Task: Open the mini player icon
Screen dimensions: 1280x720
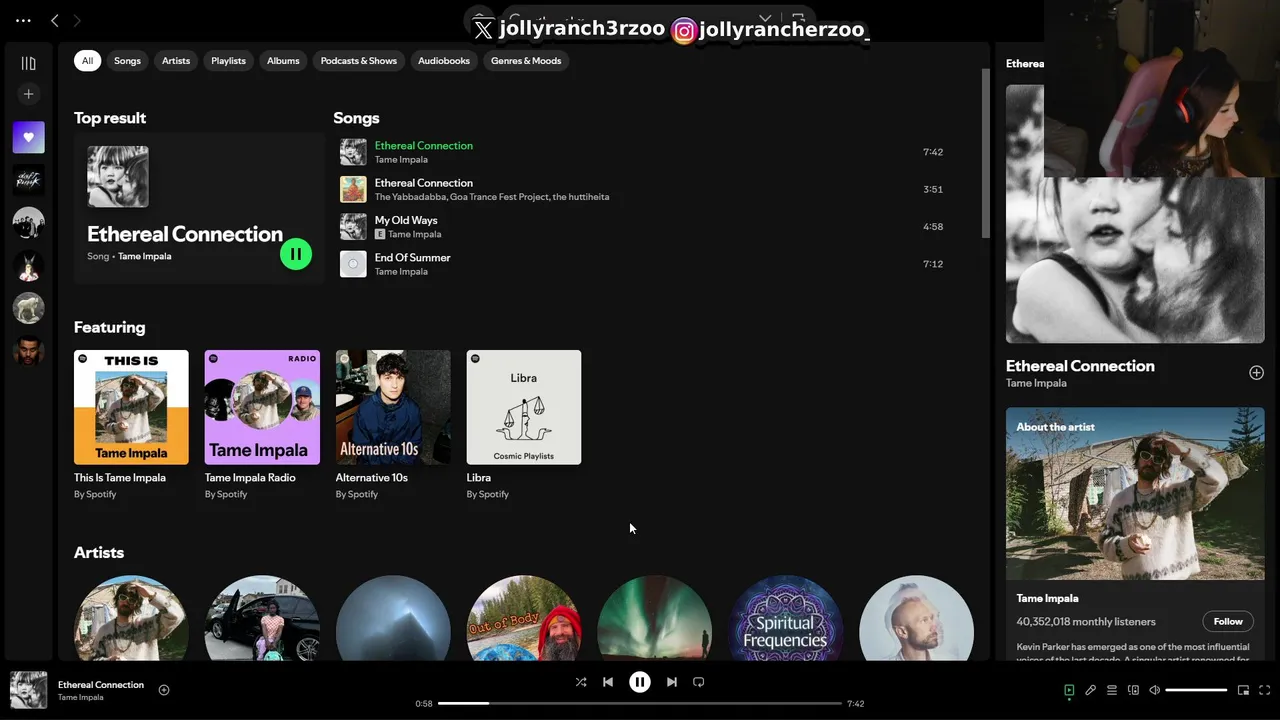Action: [x=1244, y=690]
